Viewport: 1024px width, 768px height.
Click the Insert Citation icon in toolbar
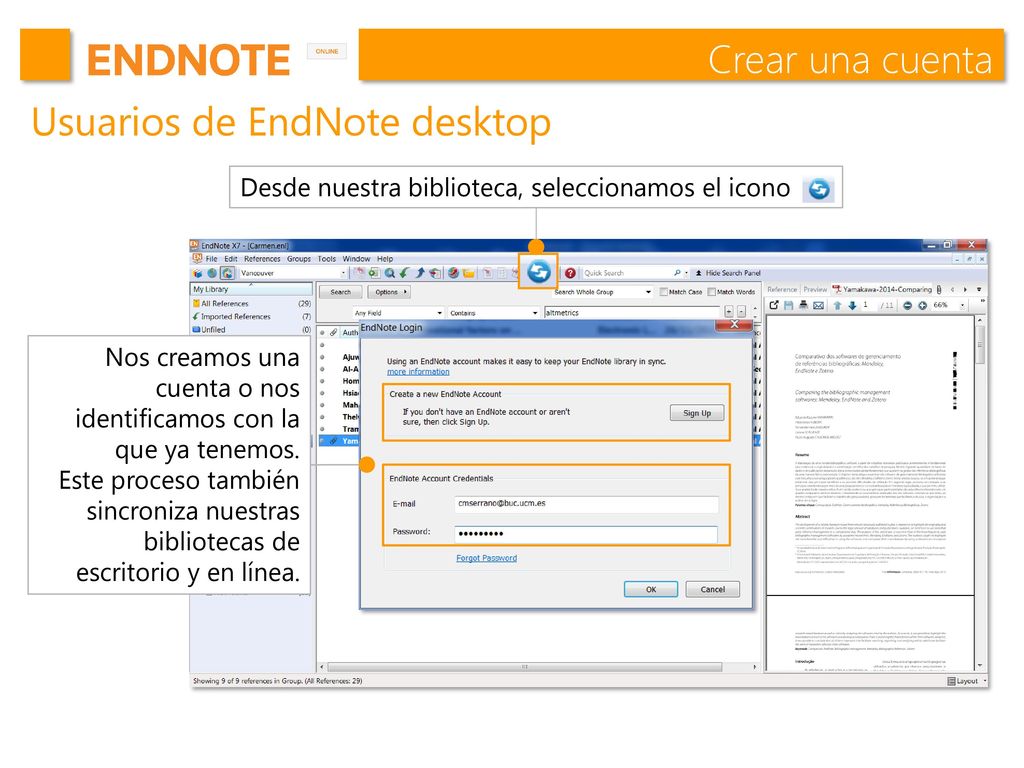(x=487, y=273)
